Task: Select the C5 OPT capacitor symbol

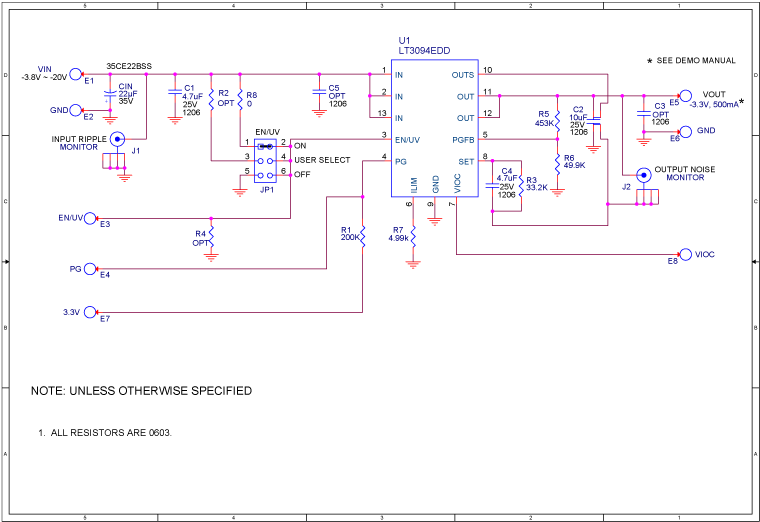Action: point(319,92)
